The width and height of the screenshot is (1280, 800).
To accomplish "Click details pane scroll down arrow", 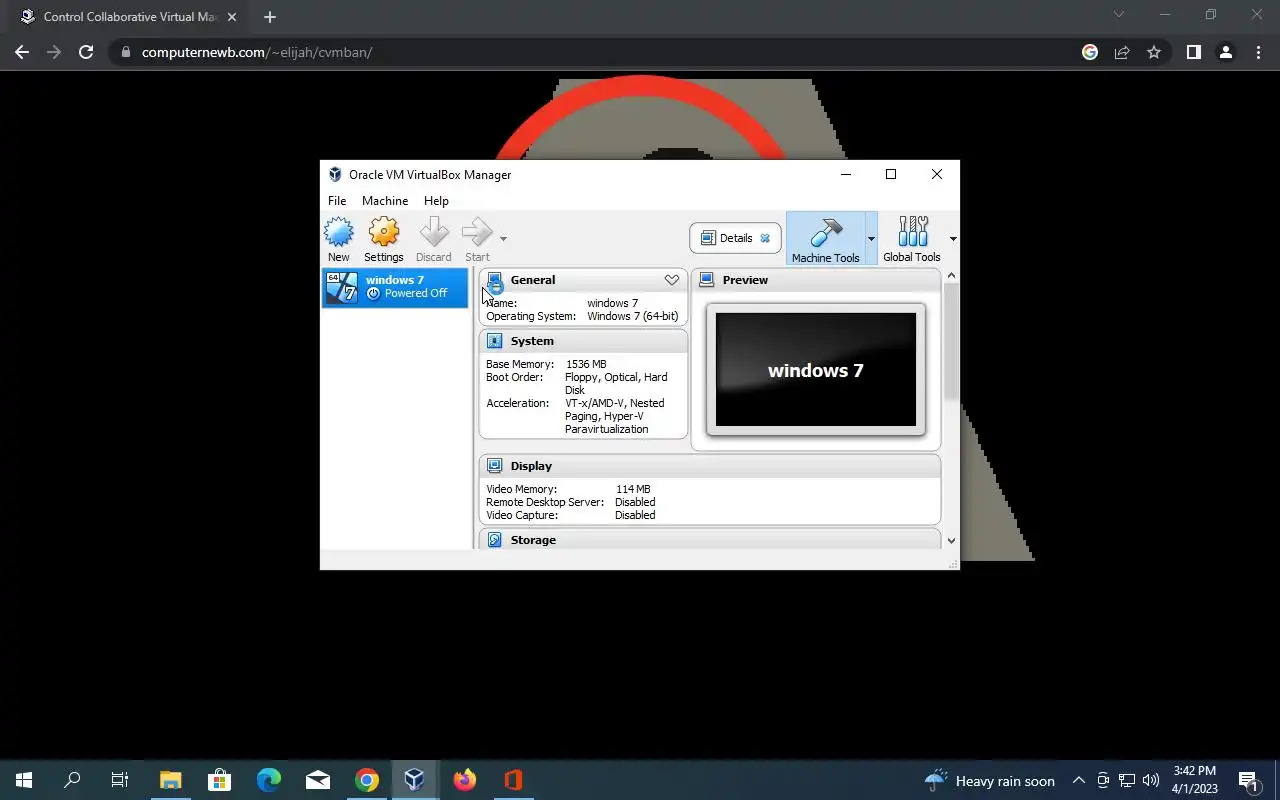I will [x=951, y=541].
